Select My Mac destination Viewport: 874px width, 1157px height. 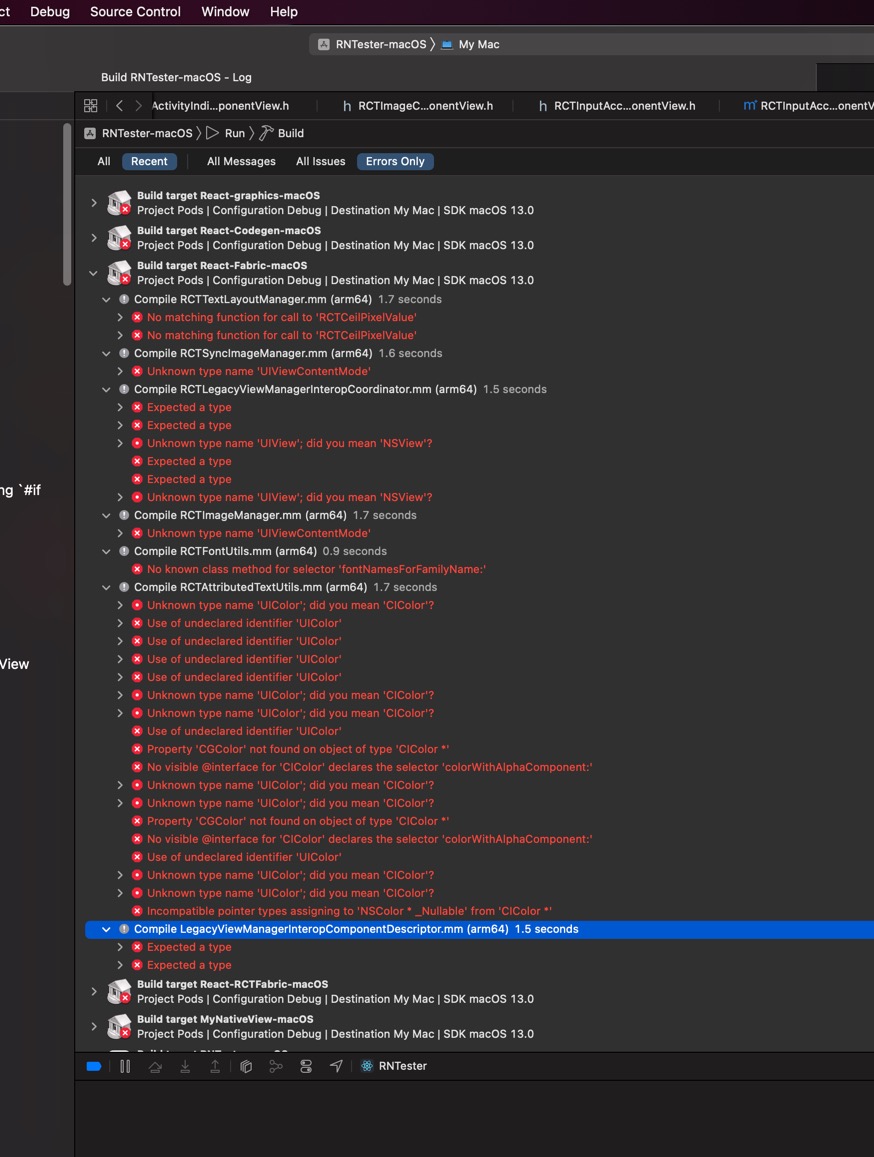coord(470,44)
